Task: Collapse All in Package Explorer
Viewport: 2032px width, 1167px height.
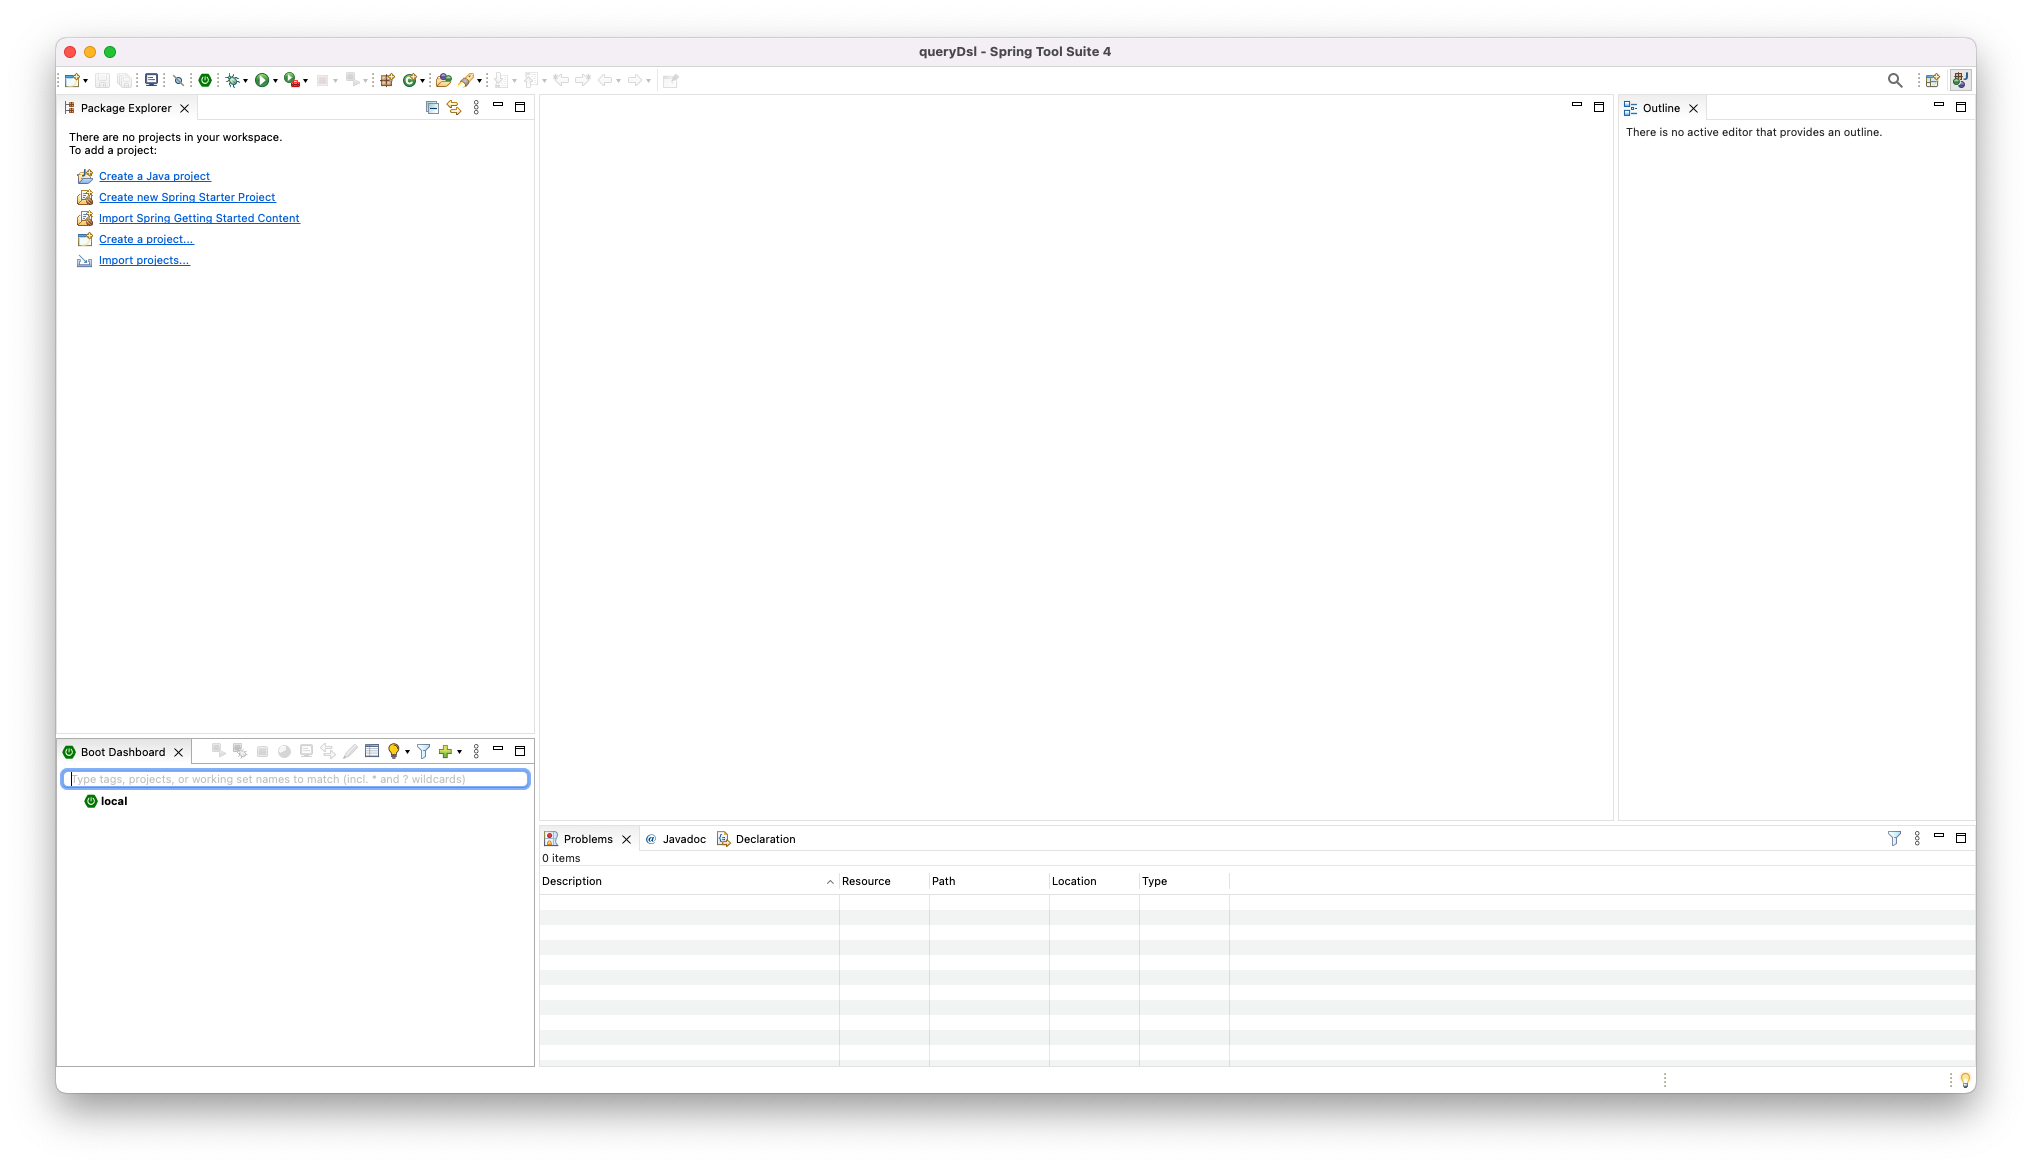Action: (x=432, y=107)
